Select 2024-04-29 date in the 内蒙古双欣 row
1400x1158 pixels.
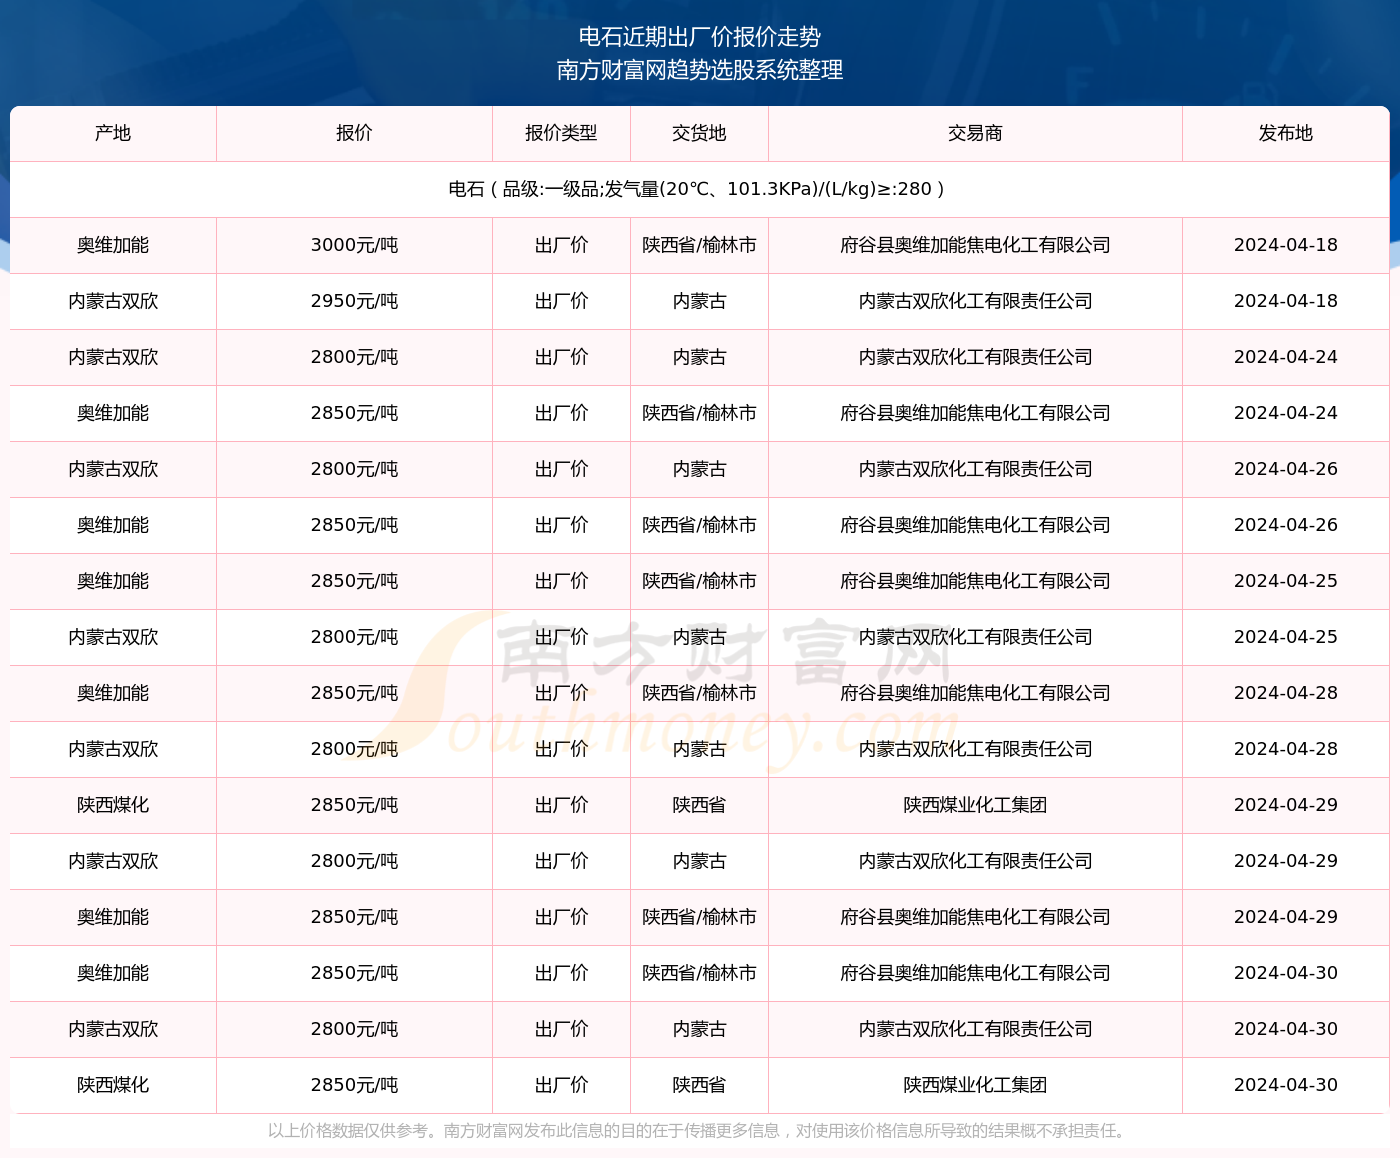(x=1286, y=861)
